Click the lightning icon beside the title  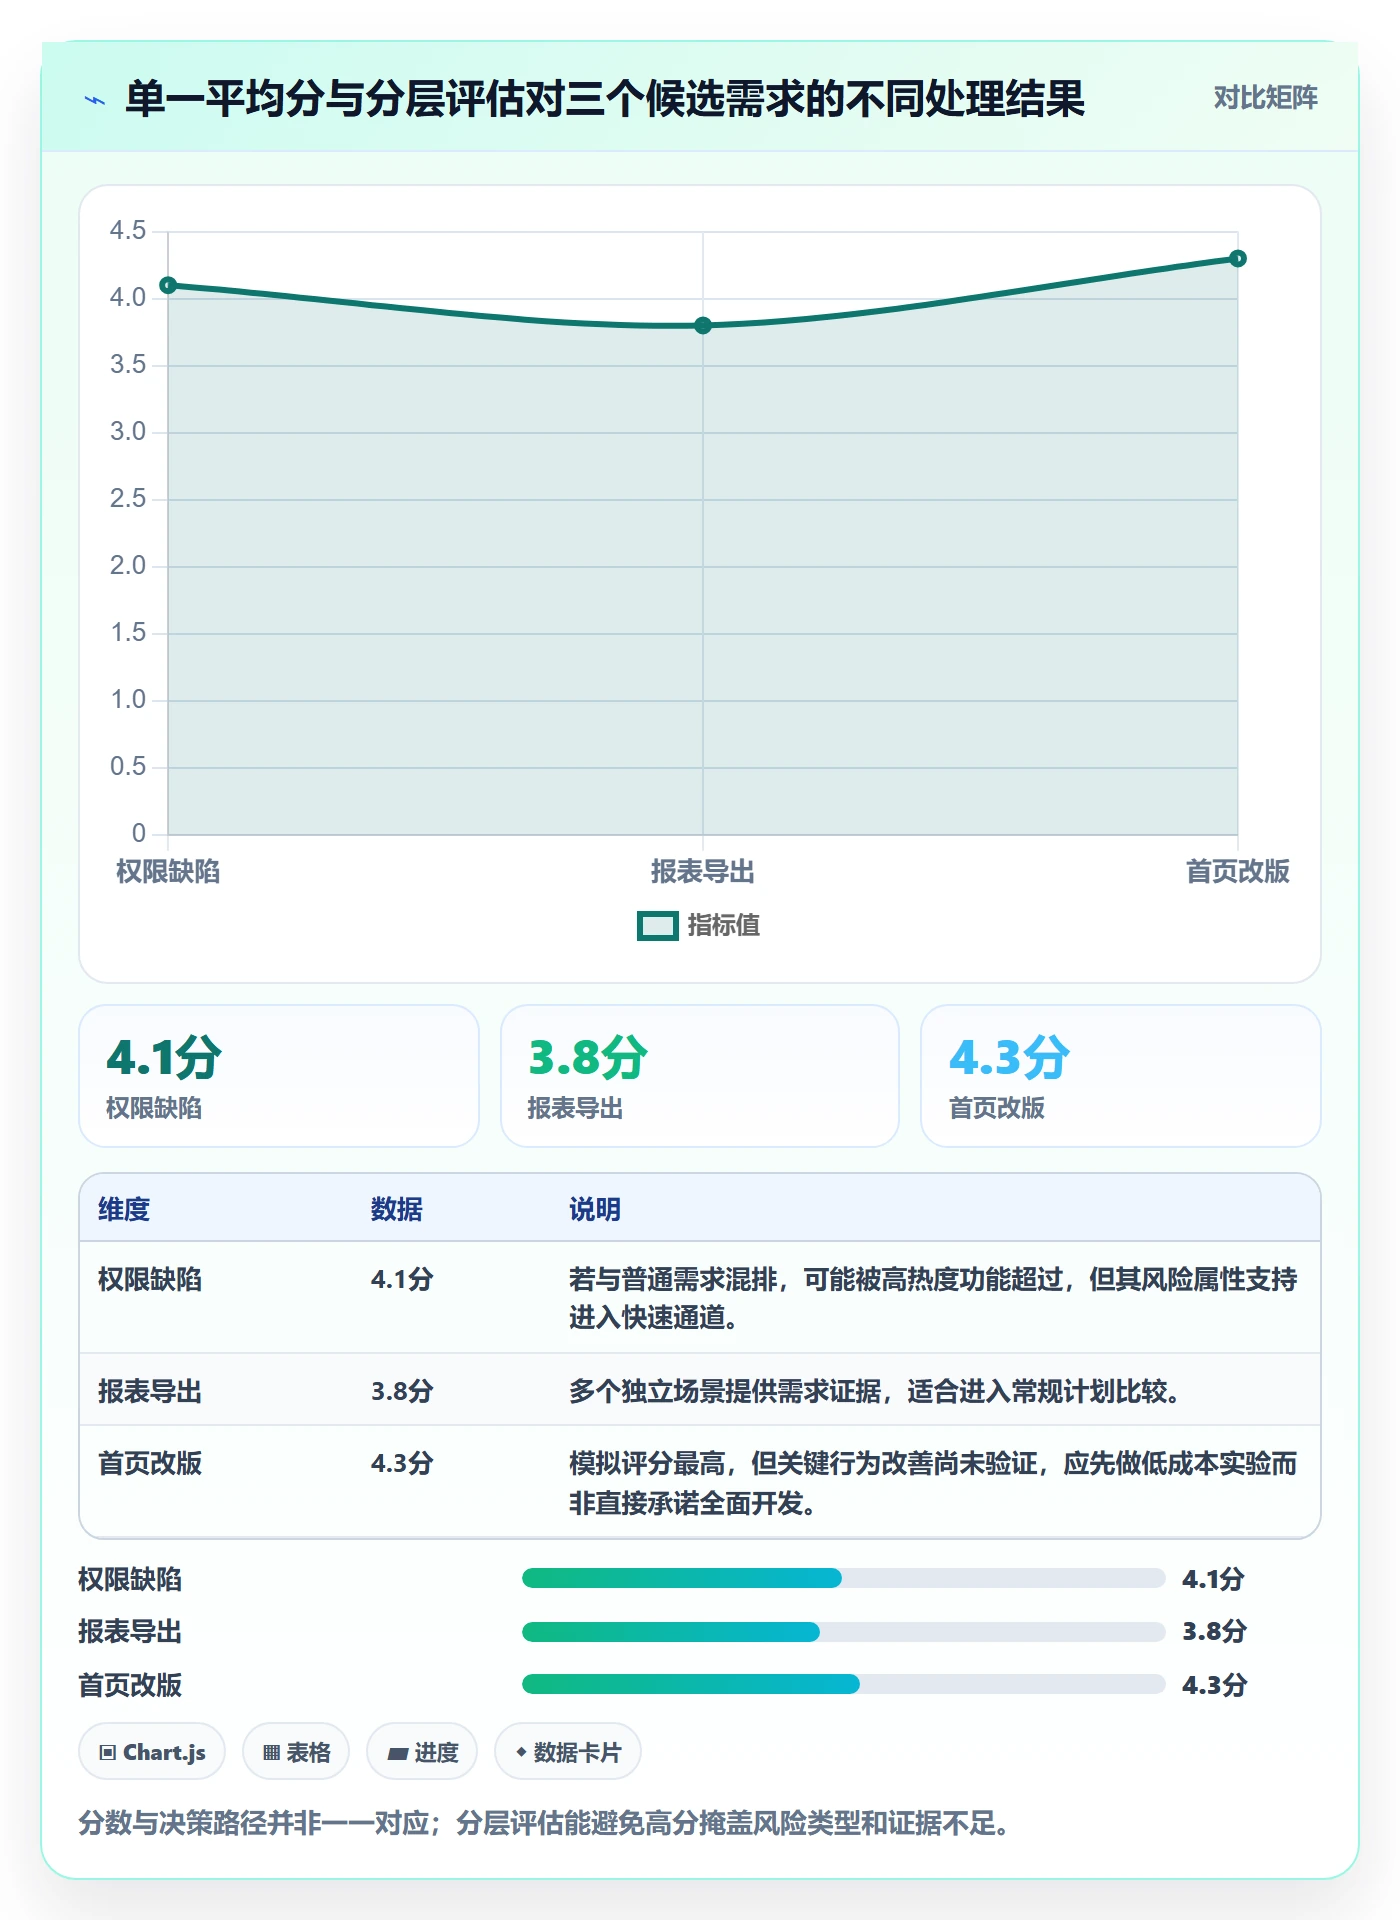pyautogui.click(x=95, y=99)
